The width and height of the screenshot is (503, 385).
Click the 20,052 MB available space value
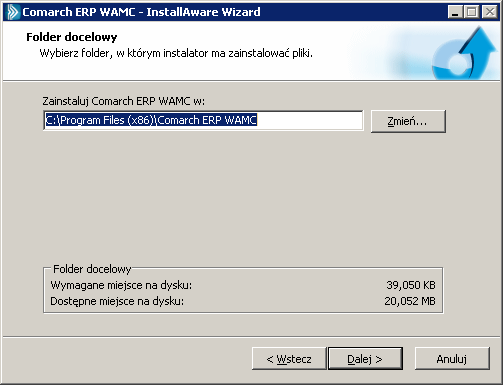[410, 301]
